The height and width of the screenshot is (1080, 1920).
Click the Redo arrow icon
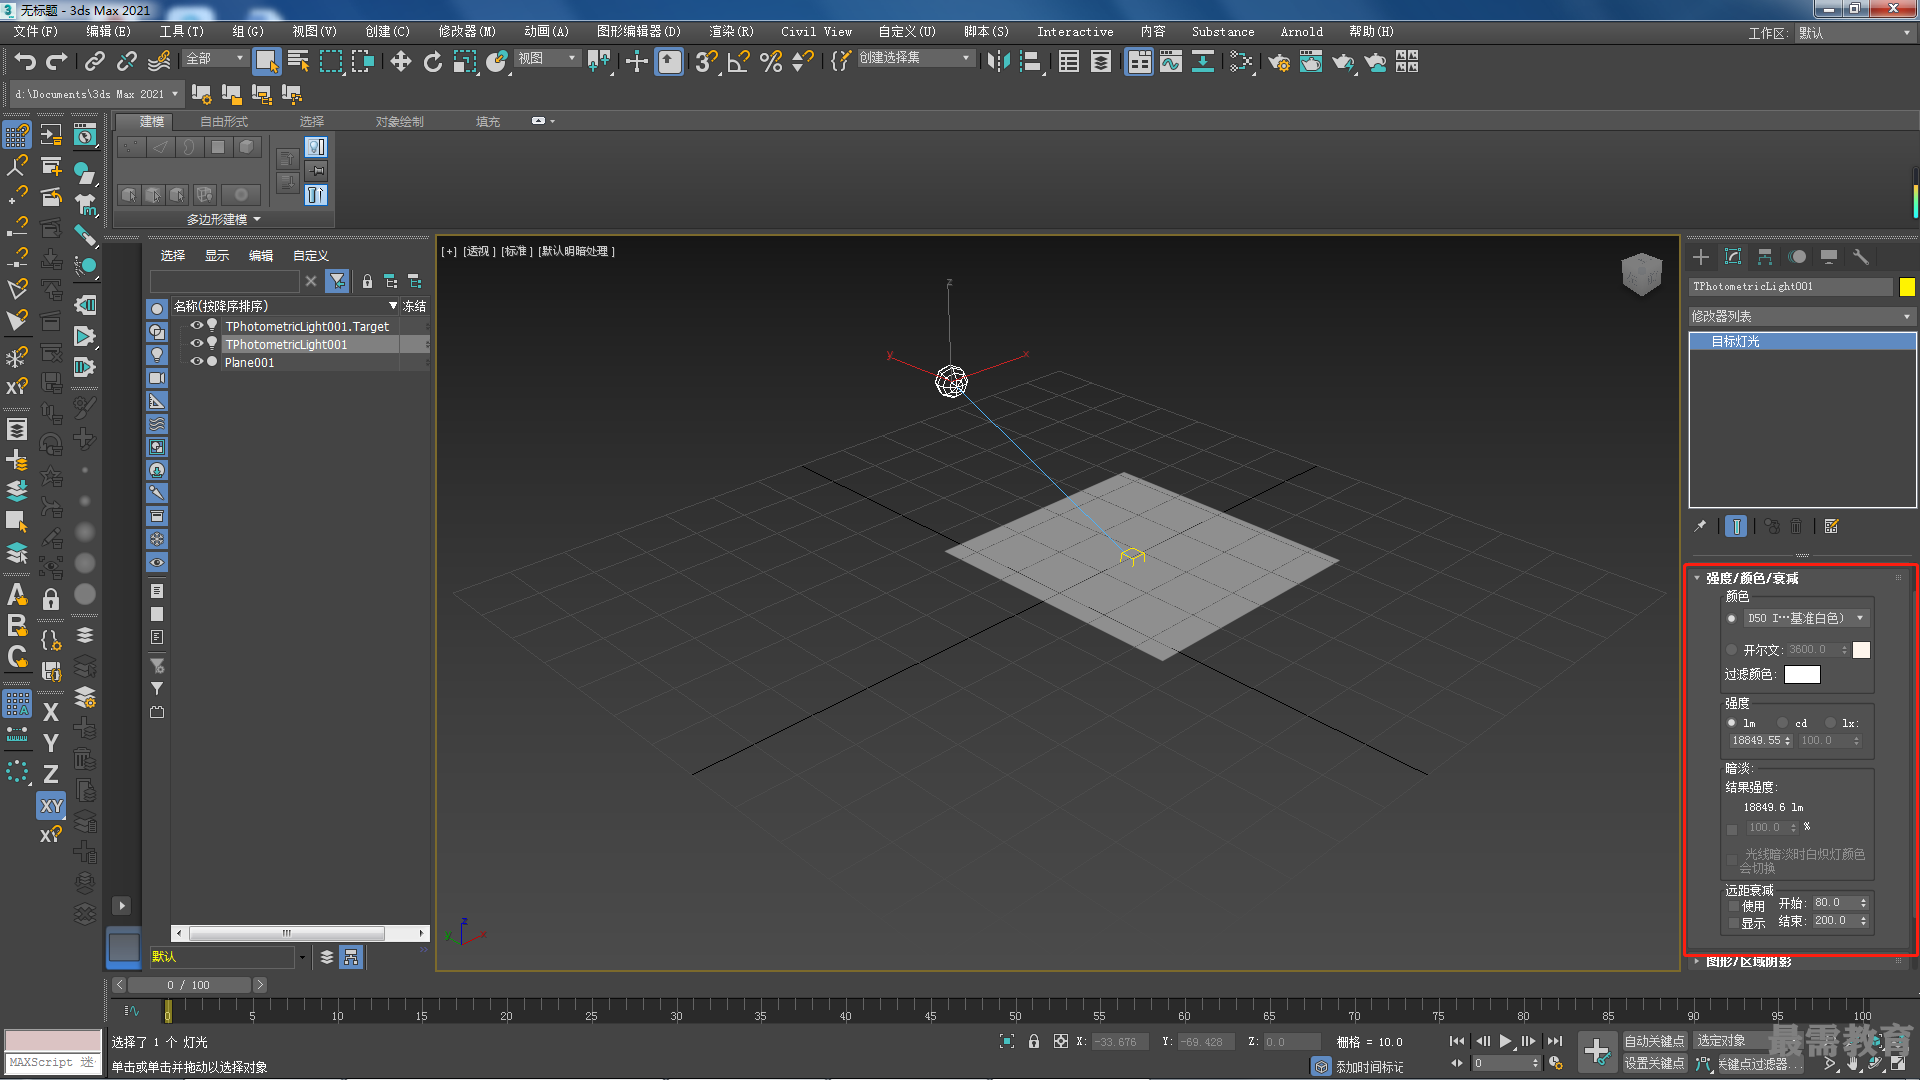[57, 62]
